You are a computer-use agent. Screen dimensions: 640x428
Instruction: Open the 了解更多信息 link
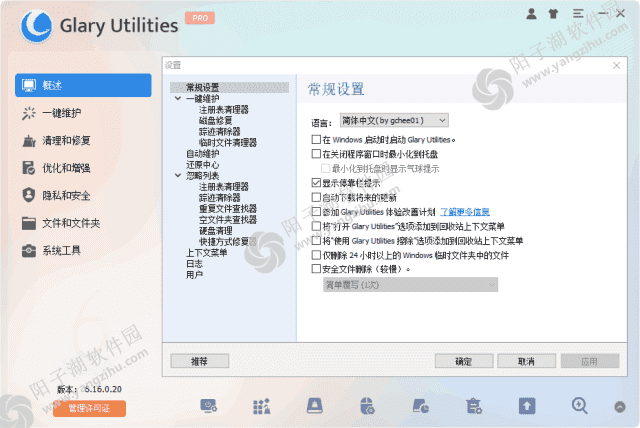[x=464, y=212]
